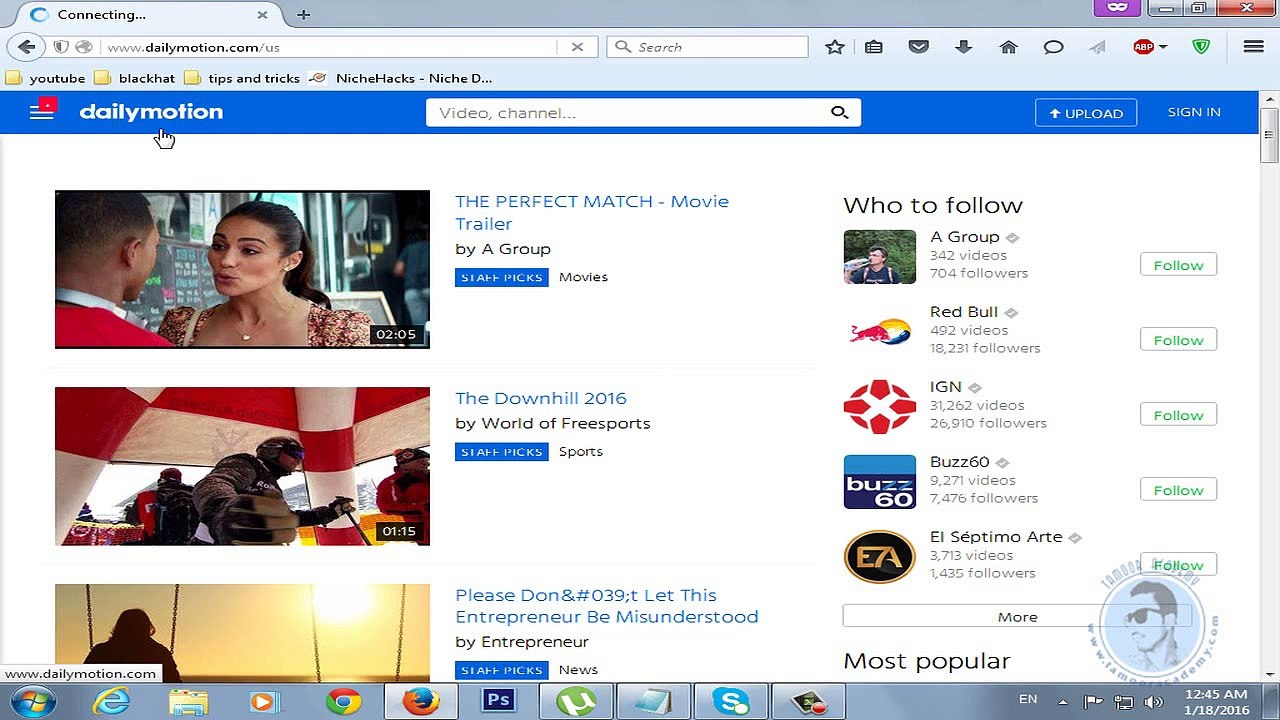
Task: Open the Dailymotion hamburger menu
Action: [x=42, y=111]
